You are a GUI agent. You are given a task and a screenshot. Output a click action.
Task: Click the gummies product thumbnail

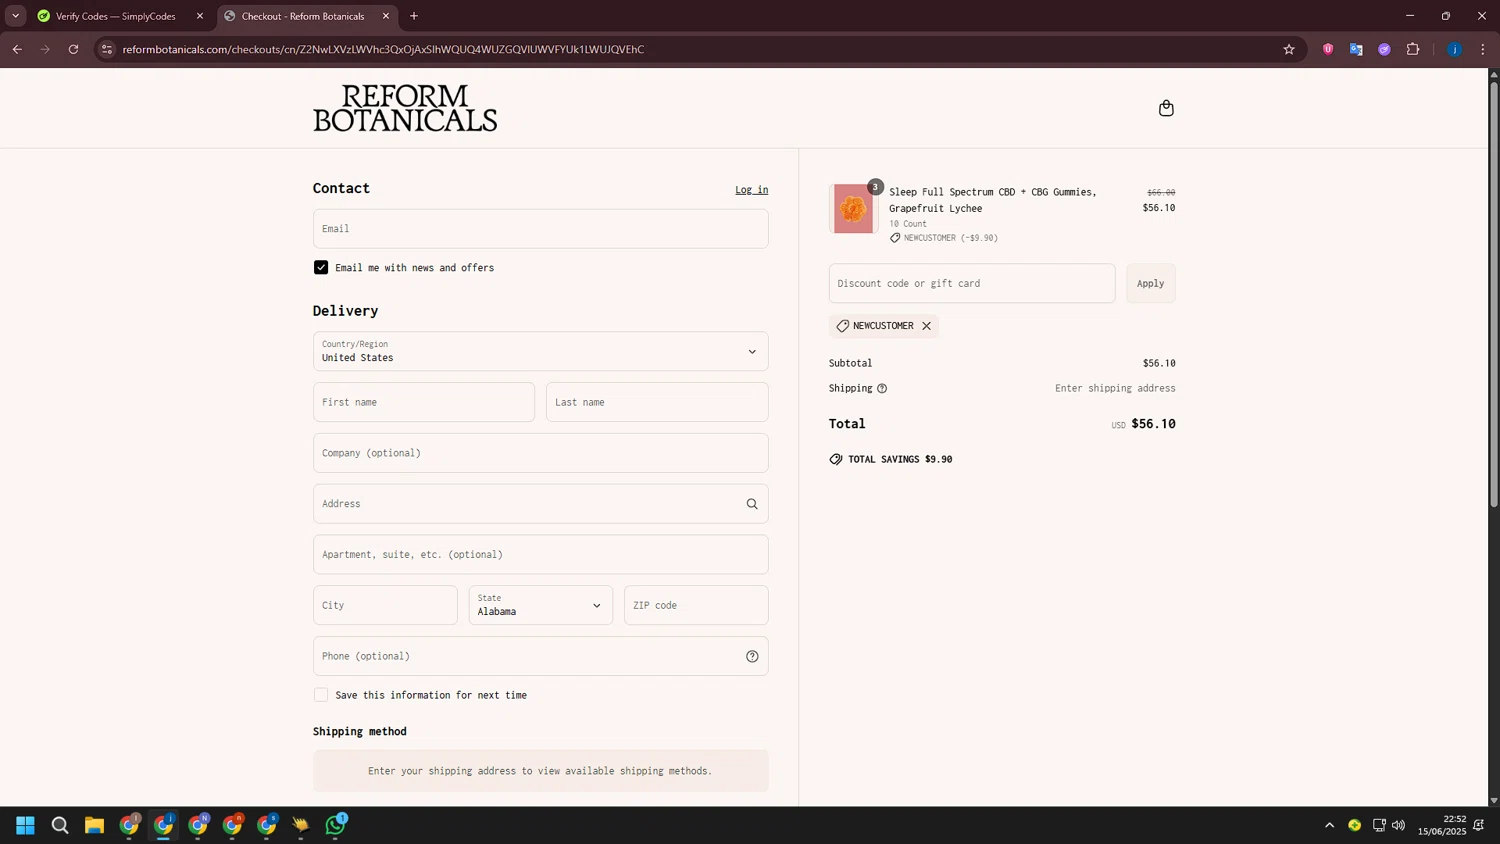coord(853,208)
